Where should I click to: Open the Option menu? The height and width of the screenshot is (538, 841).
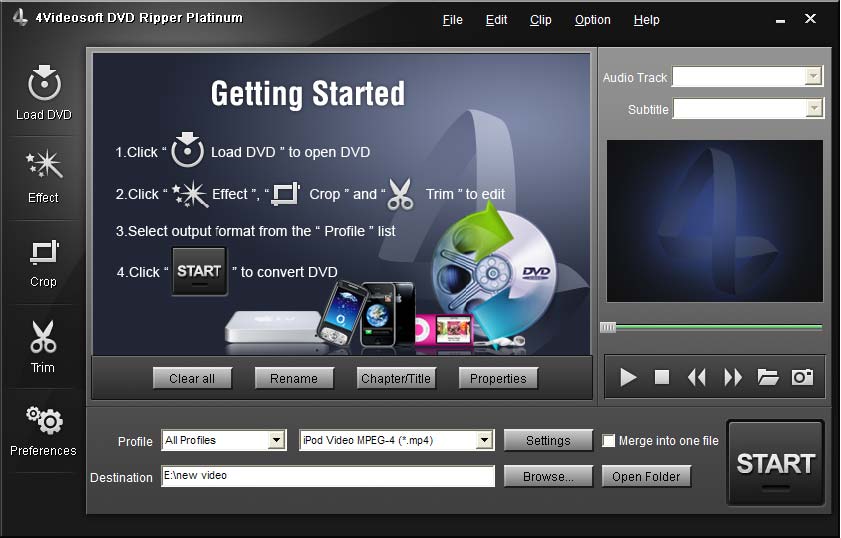(x=592, y=20)
